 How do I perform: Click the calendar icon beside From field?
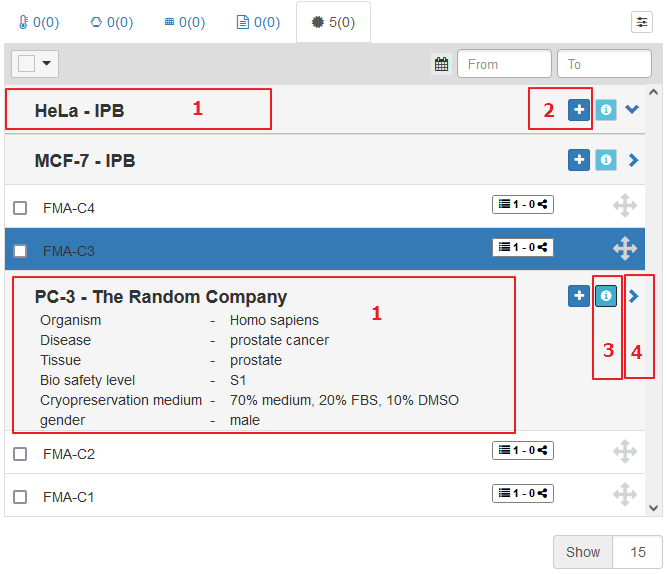[x=441, y=64]
